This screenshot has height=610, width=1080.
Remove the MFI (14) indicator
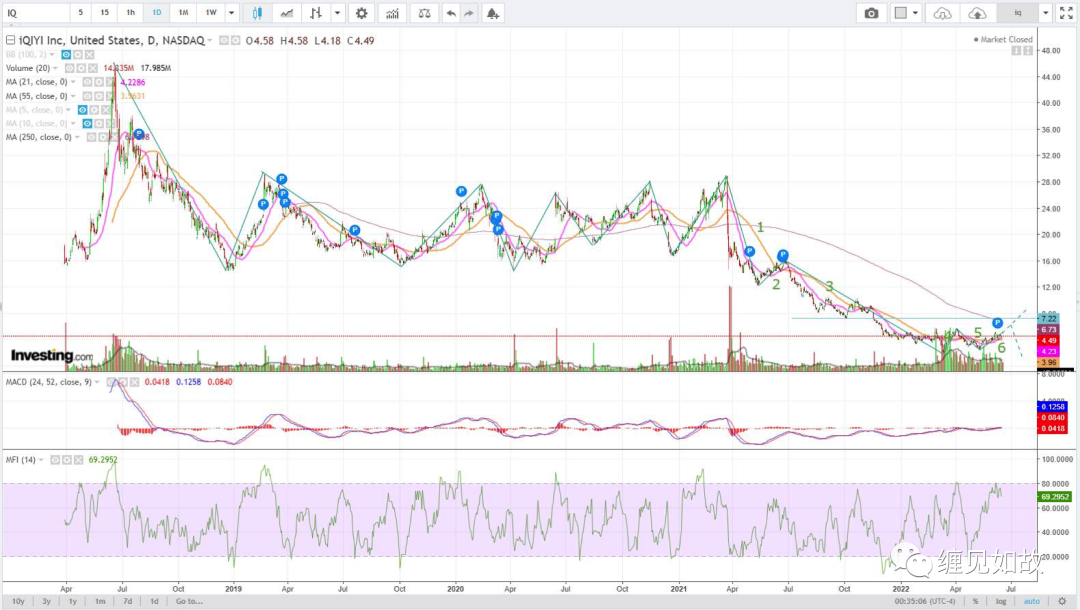tap(79, 459)
